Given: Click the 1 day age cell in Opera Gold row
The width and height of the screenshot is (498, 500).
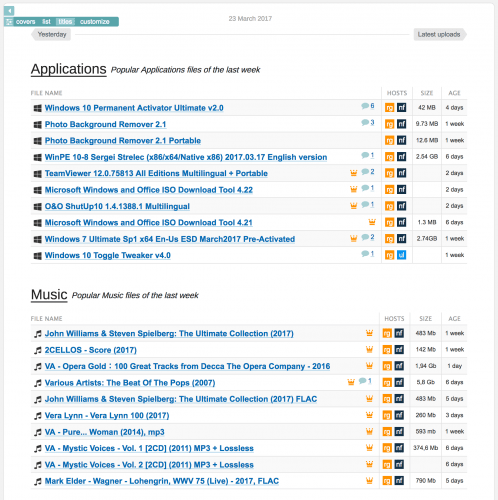Looking at the screenshot, I should click(454, 366).
